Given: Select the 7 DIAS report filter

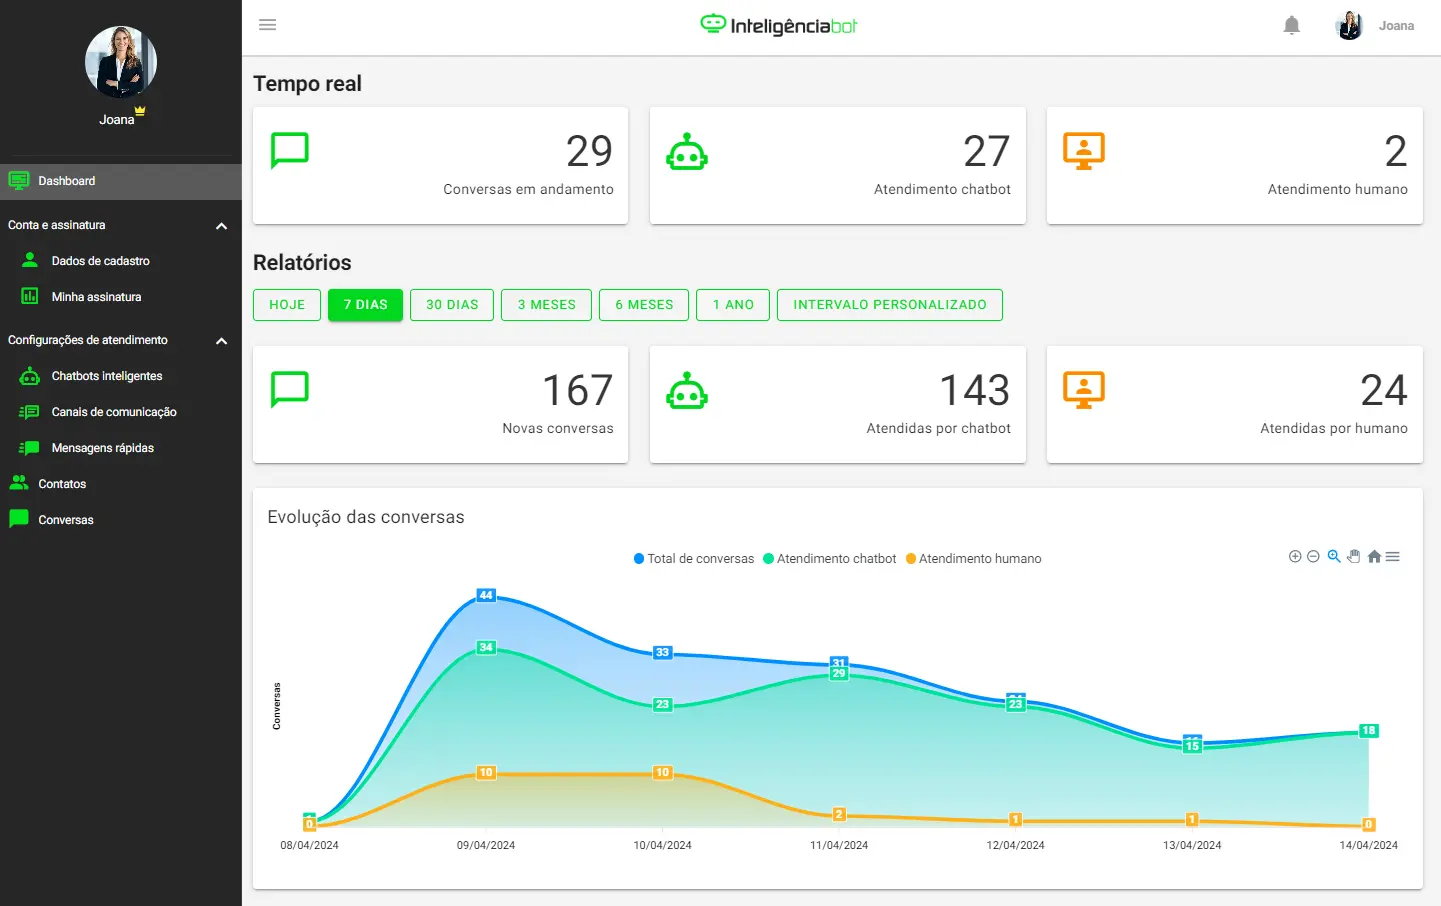Looking at the screenshot, I should [x=365, y=305].
